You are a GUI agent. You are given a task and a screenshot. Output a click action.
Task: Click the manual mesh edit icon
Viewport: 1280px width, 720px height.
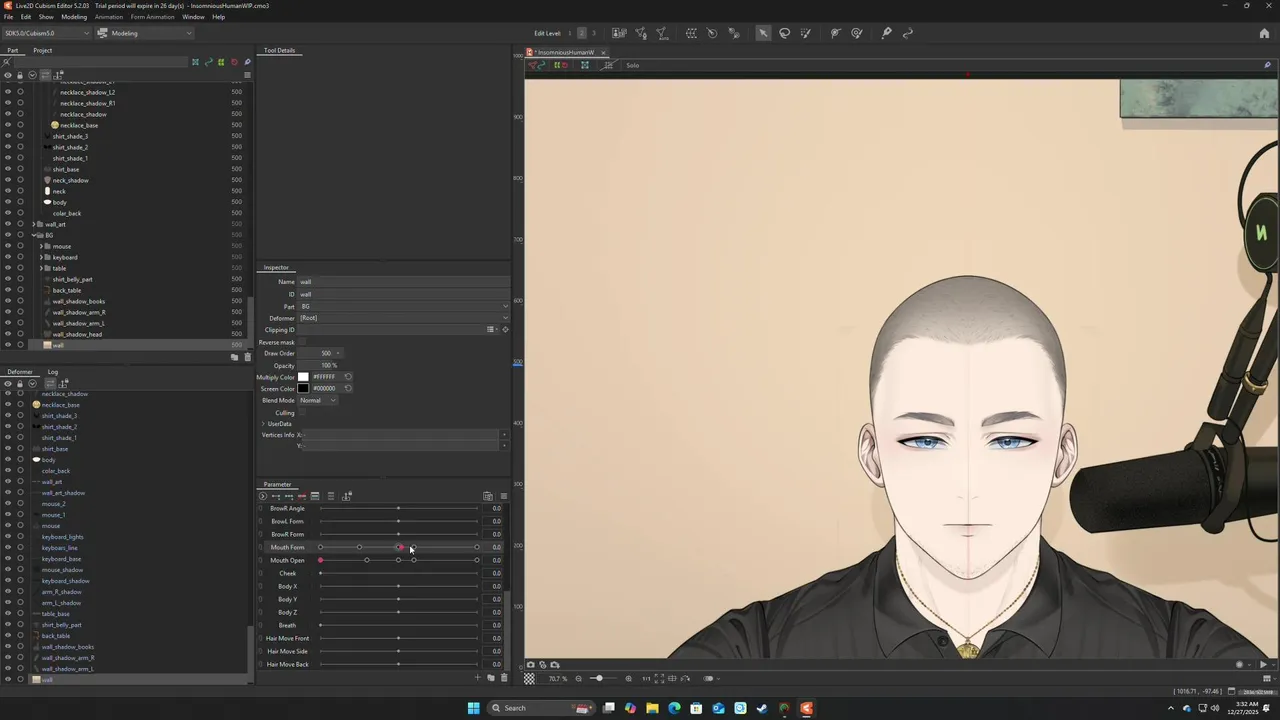pyautogui.click(x=641, y=33)
